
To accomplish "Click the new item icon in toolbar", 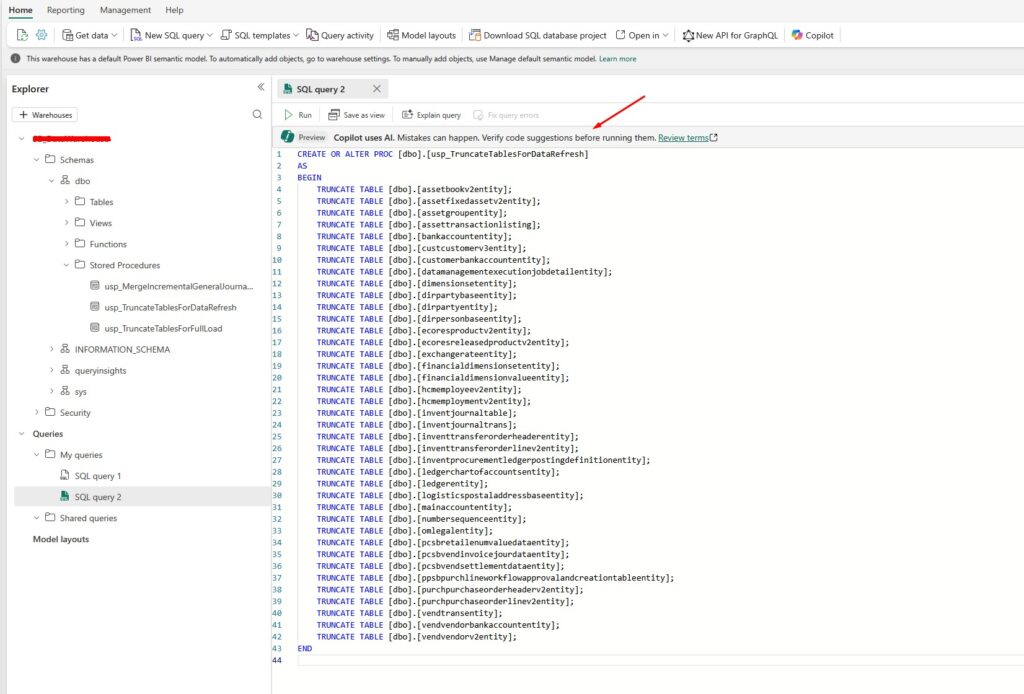I will (22, 35).
